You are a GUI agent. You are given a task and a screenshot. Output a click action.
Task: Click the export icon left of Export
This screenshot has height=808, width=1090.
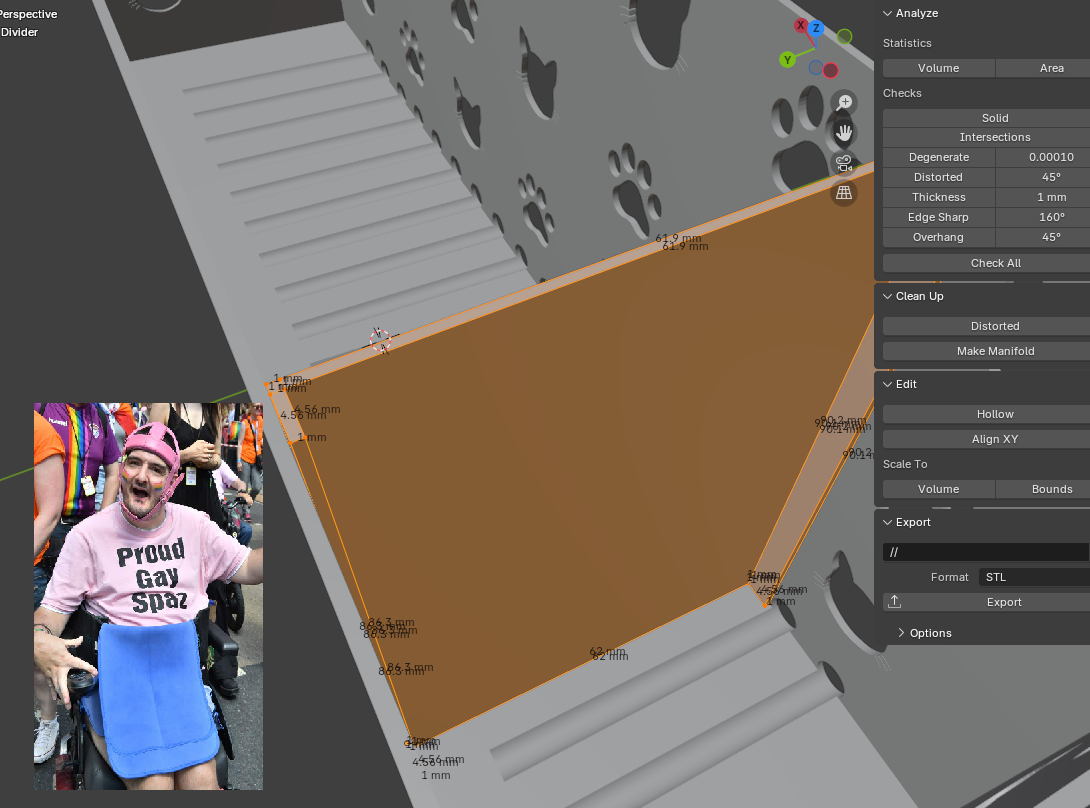click(895, 602)
